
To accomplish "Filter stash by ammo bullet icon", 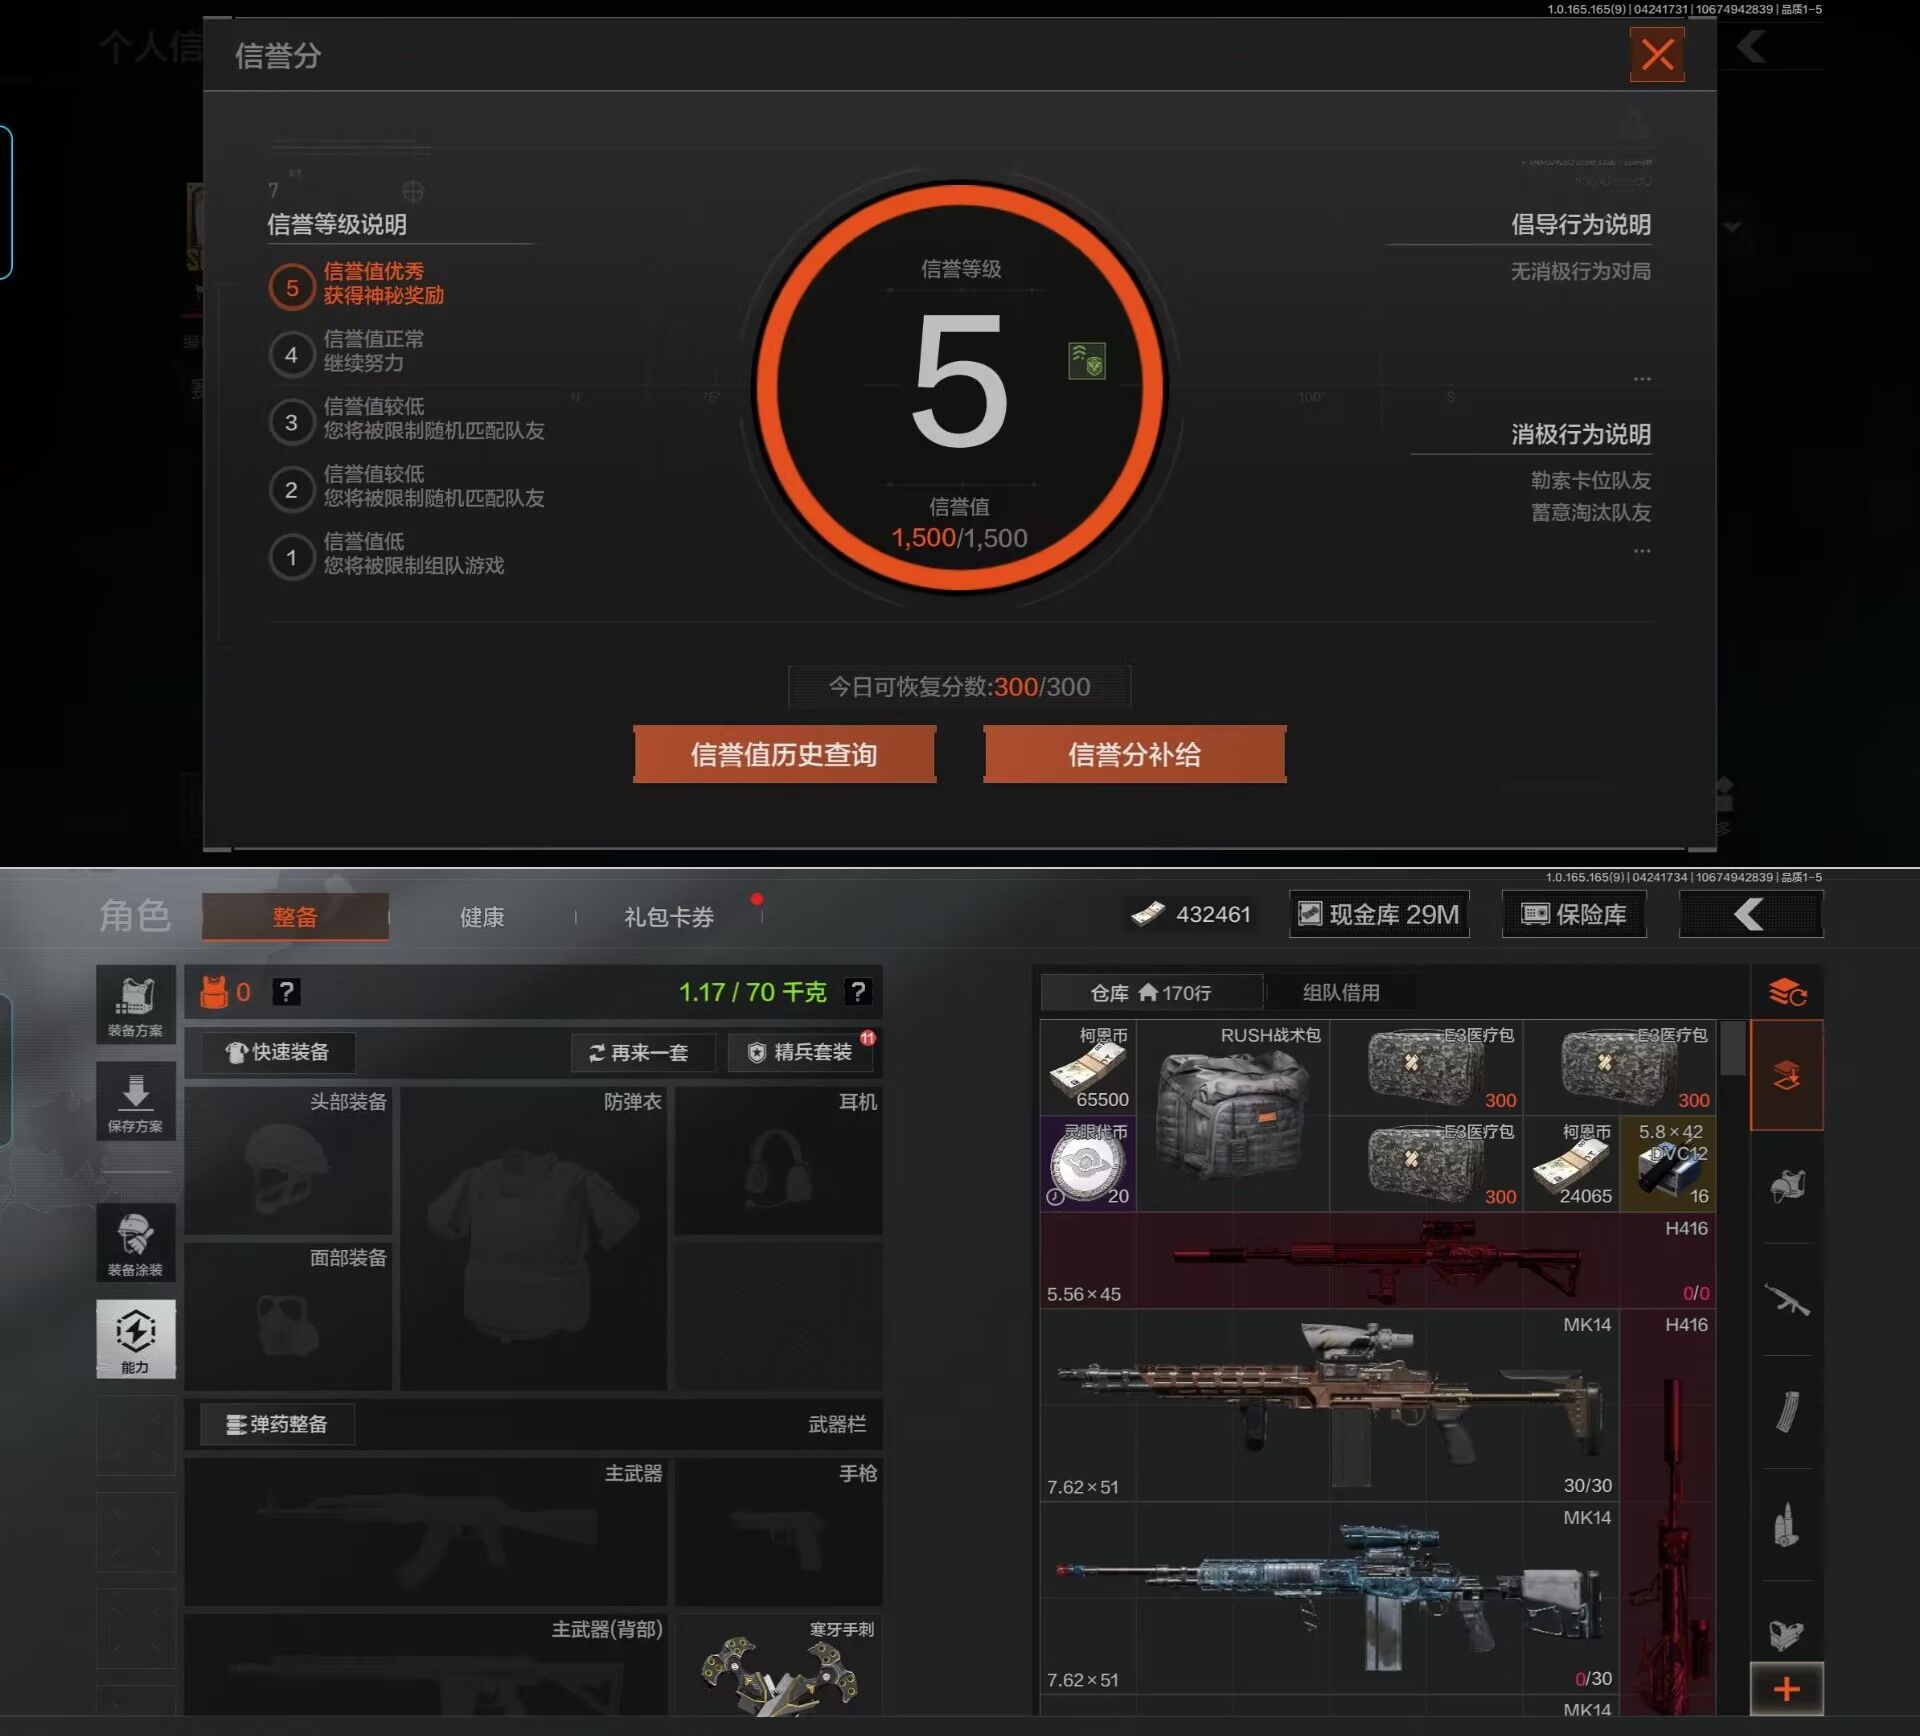I will (1787, 1525).
